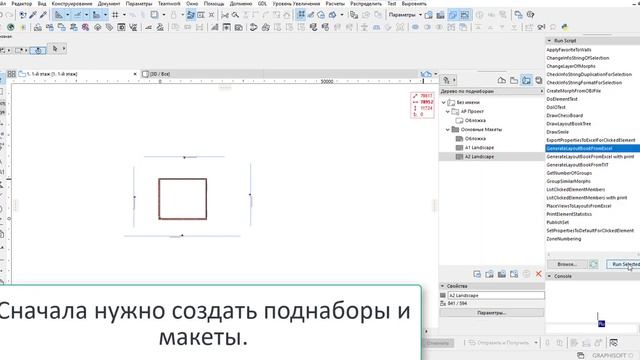Open the GDL menu
Viewport: 640px width, 360px height.
262,4
